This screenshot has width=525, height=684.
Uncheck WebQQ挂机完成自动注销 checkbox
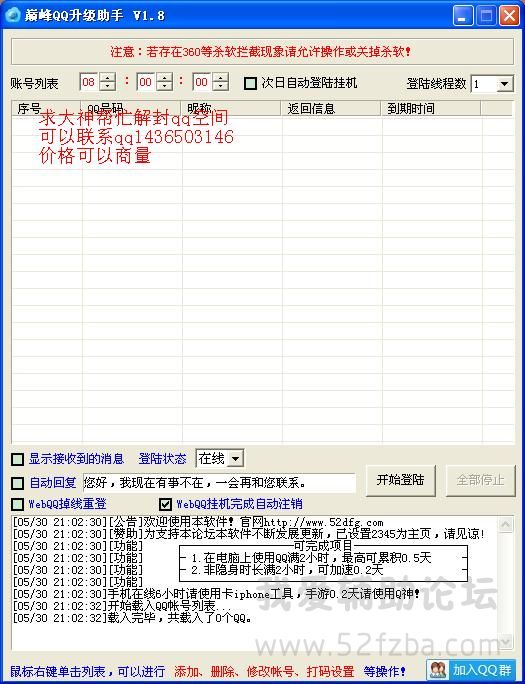point(165,504)
